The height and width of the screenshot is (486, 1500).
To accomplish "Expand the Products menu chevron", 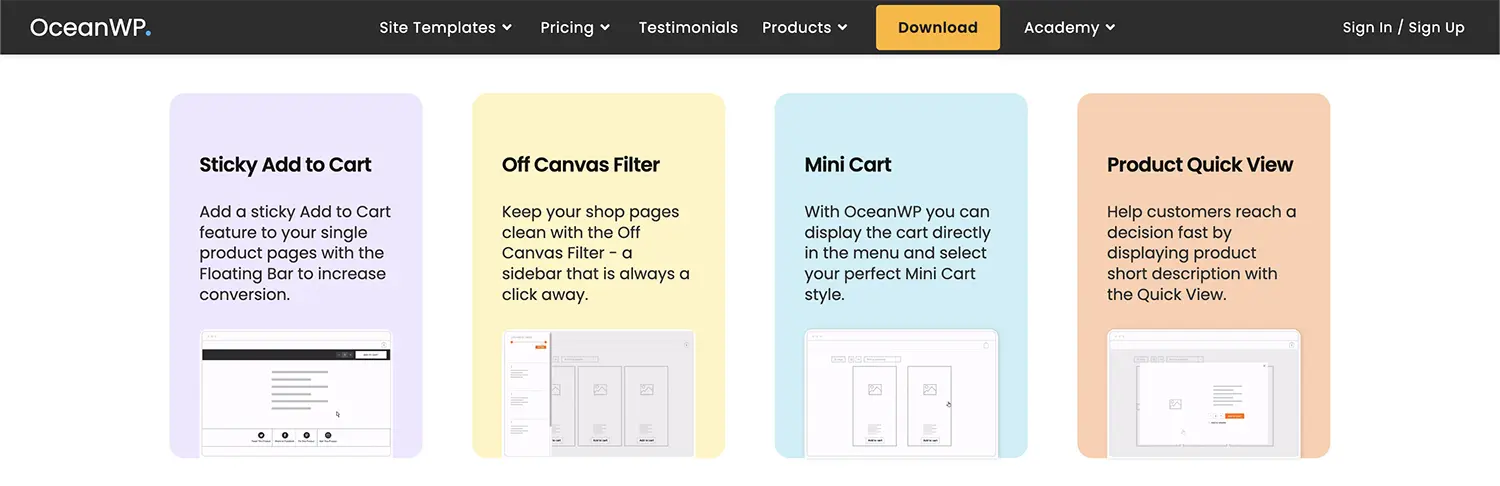I will (842, 28).
